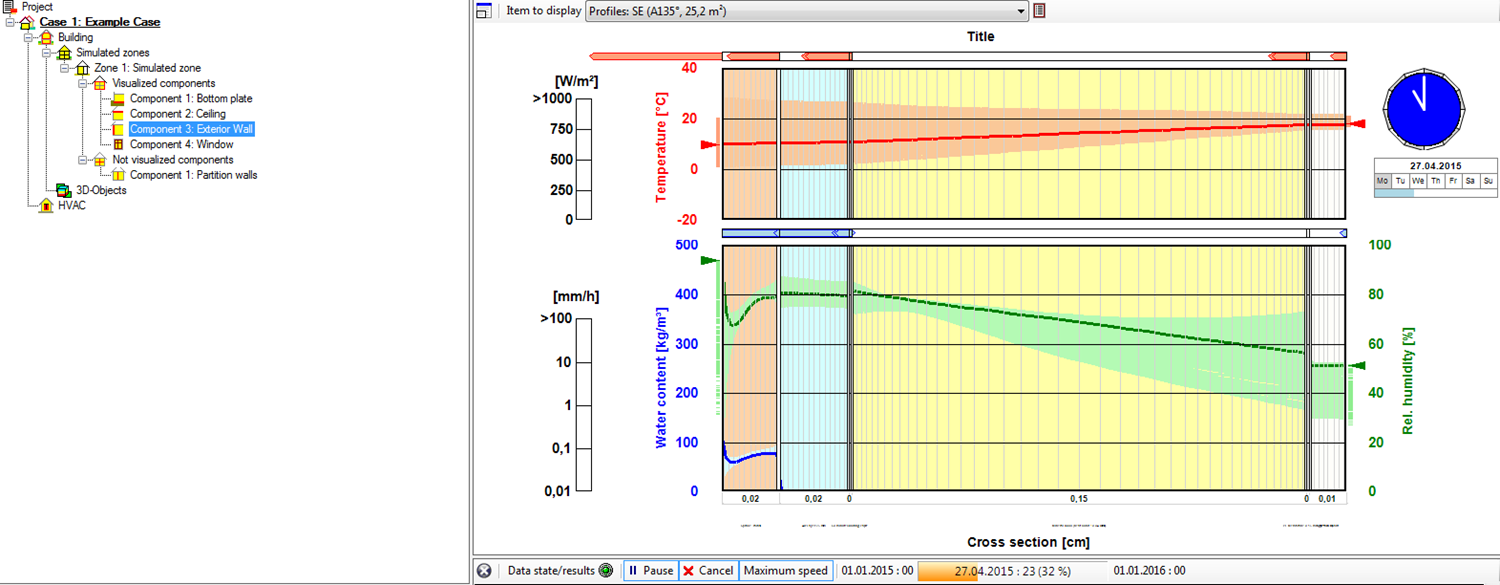Cancel the simulation run
The image size is (1500, 585).
708,571
